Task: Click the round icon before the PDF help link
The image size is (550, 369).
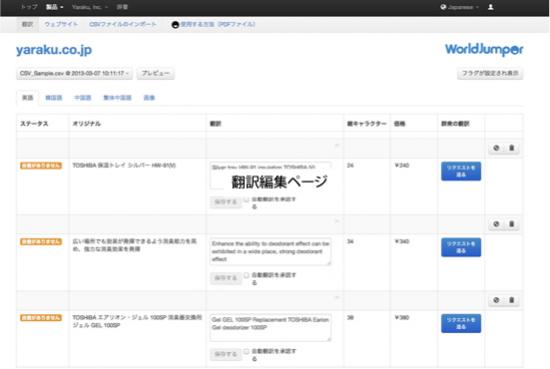Action: click(175, 25)
